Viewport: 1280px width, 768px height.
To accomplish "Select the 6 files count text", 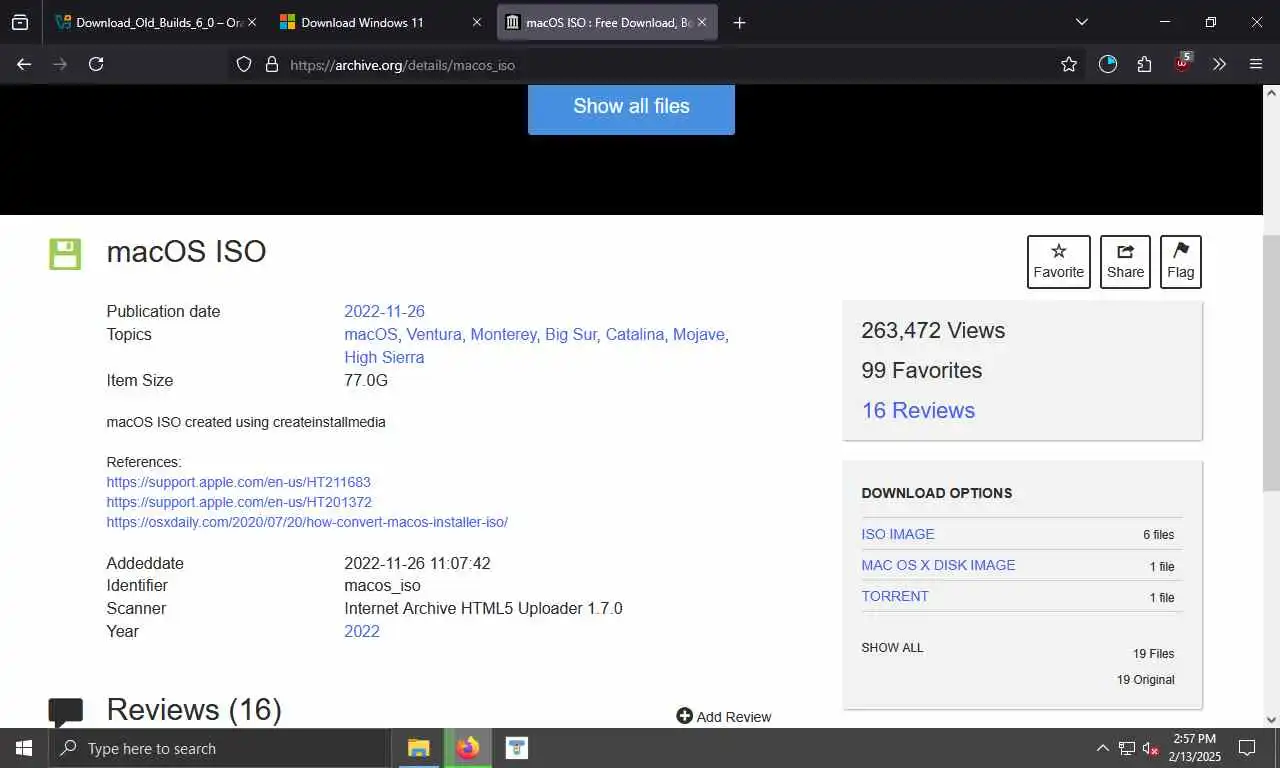I will point(1158,535).
